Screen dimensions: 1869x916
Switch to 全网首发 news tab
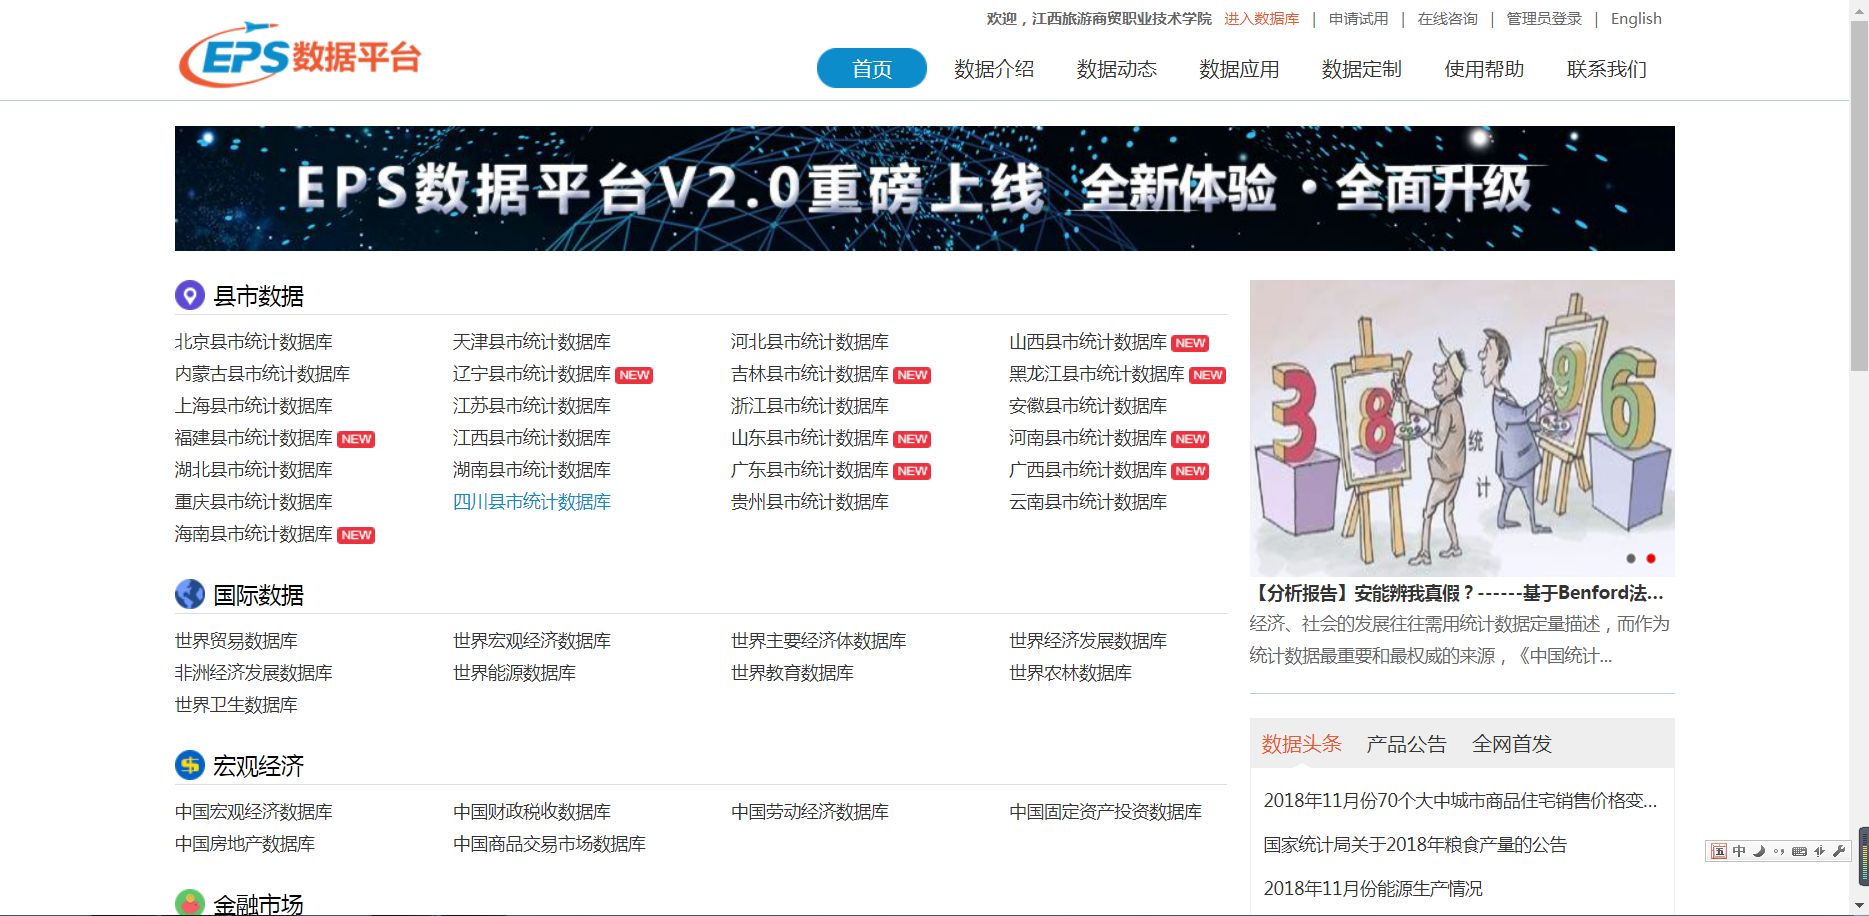pyautogui.click(x=1512, y=743)
